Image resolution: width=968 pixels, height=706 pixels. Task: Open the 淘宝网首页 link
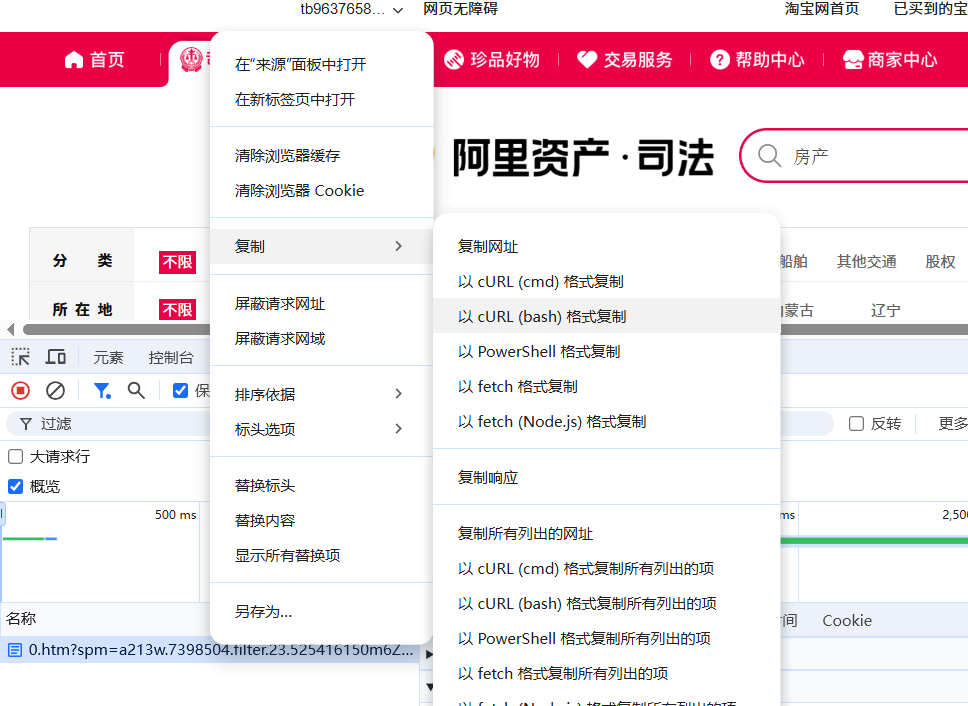822,9
